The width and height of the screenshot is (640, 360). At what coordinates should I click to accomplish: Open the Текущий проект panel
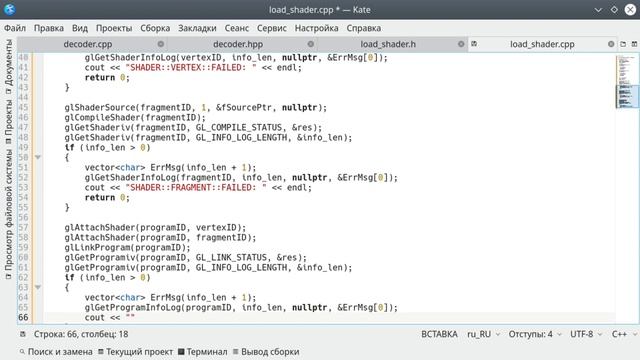click(x=136, y=352)
